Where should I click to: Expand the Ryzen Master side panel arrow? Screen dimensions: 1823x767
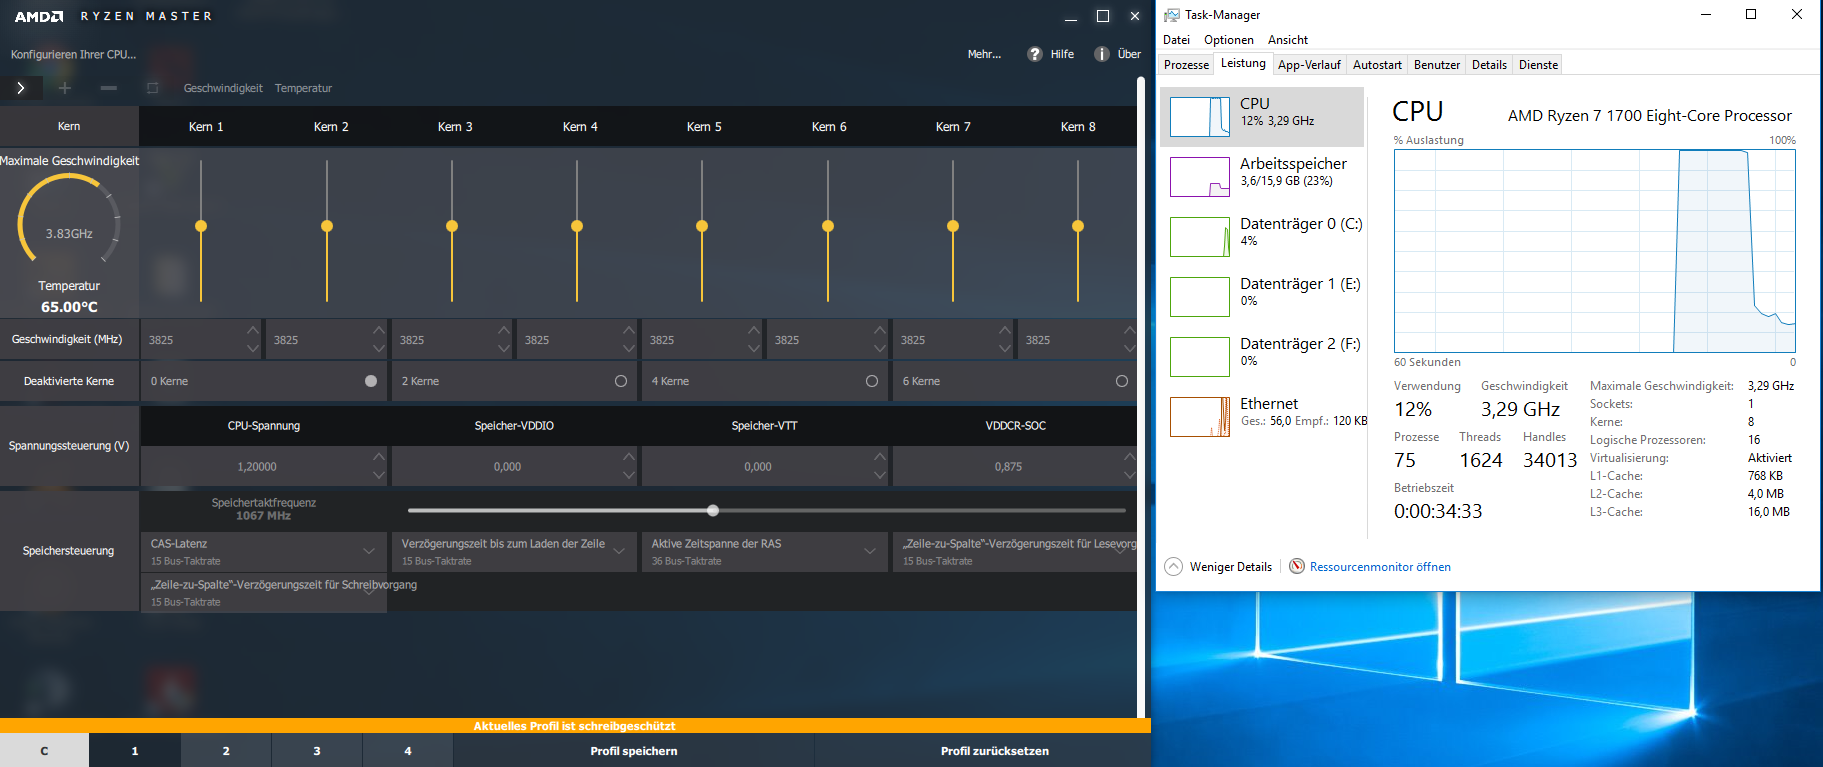tap(21, 88)
